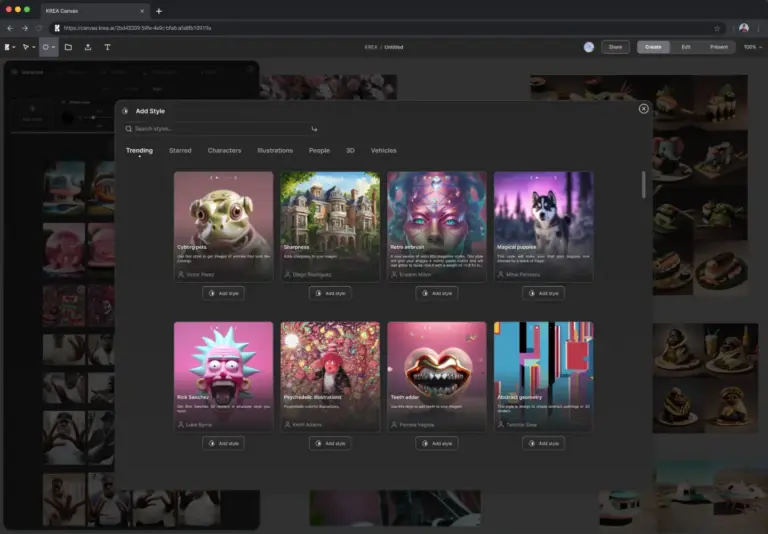Click the user avatar next to Share

tap(589, 47)
